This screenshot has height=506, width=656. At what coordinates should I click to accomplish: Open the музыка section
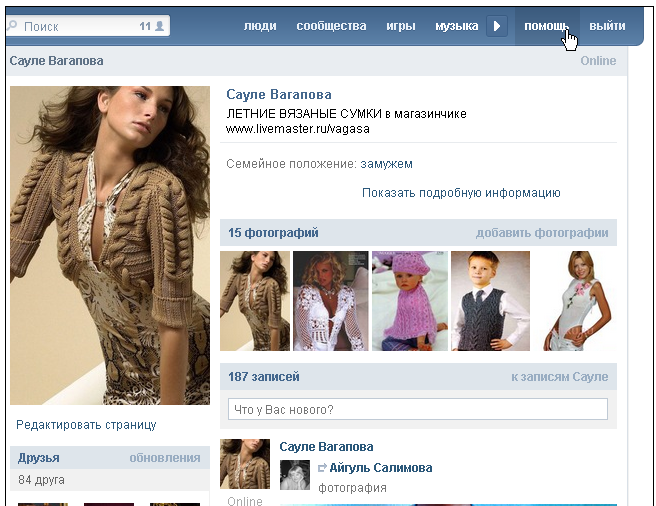pos(456,26)
